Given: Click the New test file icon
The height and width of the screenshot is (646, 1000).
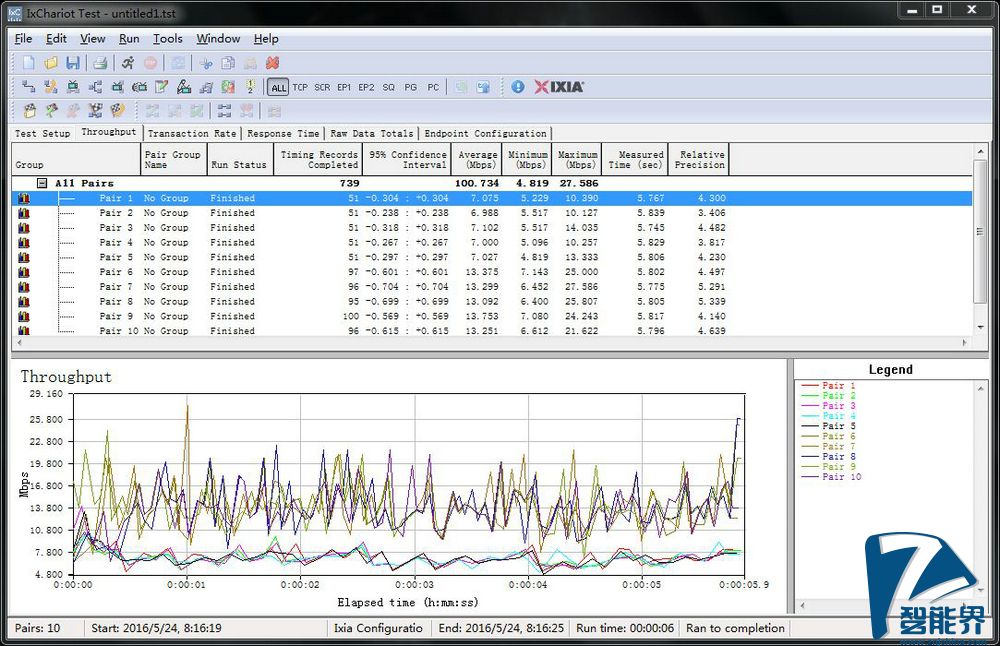Looking at the screenshot, I should pyautogui.click(x=29, y=63).
